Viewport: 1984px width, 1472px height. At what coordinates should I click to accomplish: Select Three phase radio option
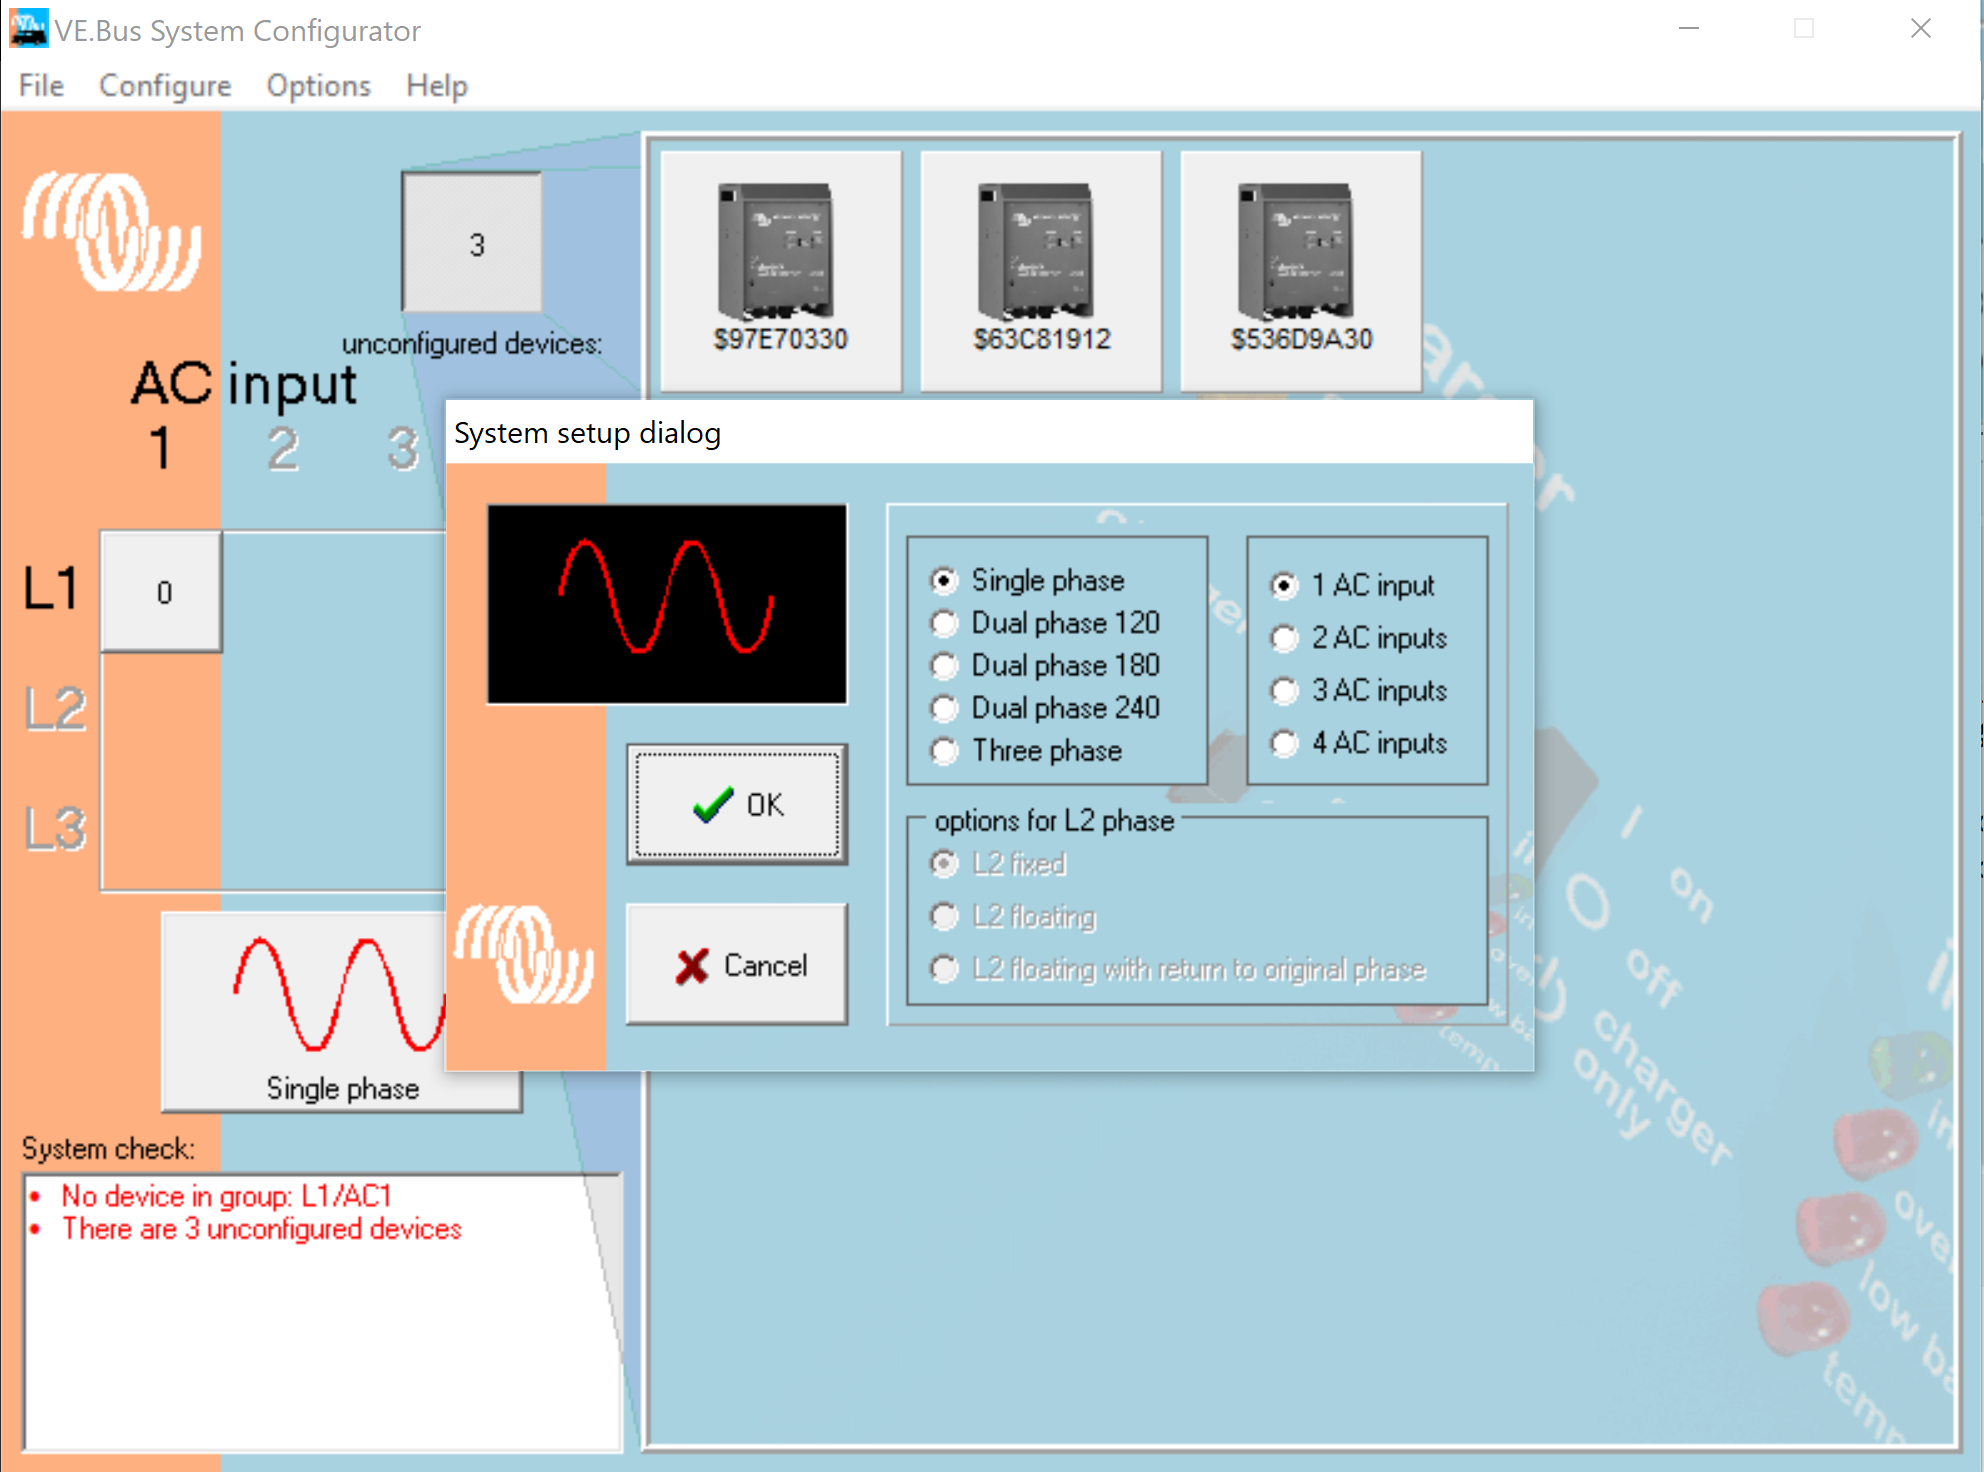coord(944,751)
